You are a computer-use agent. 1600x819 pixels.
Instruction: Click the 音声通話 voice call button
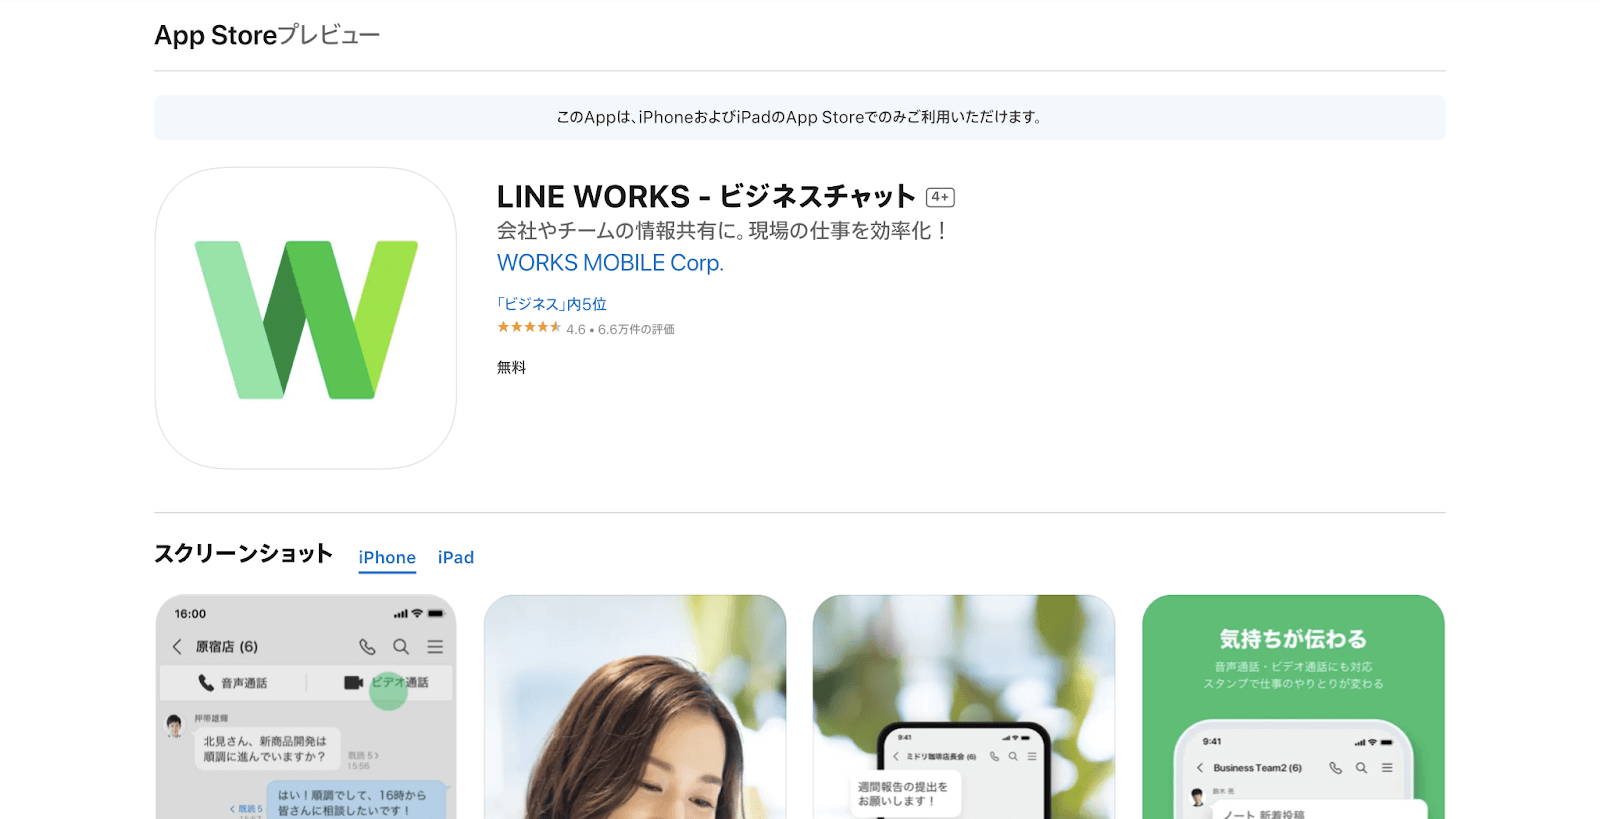point(232,683)
